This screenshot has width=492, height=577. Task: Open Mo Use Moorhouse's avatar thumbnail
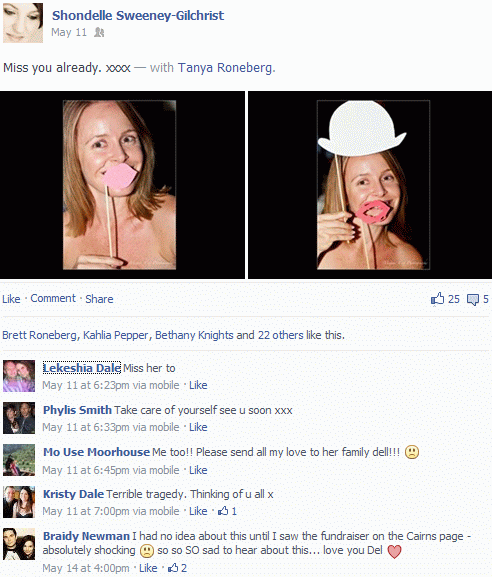(19, 460)
